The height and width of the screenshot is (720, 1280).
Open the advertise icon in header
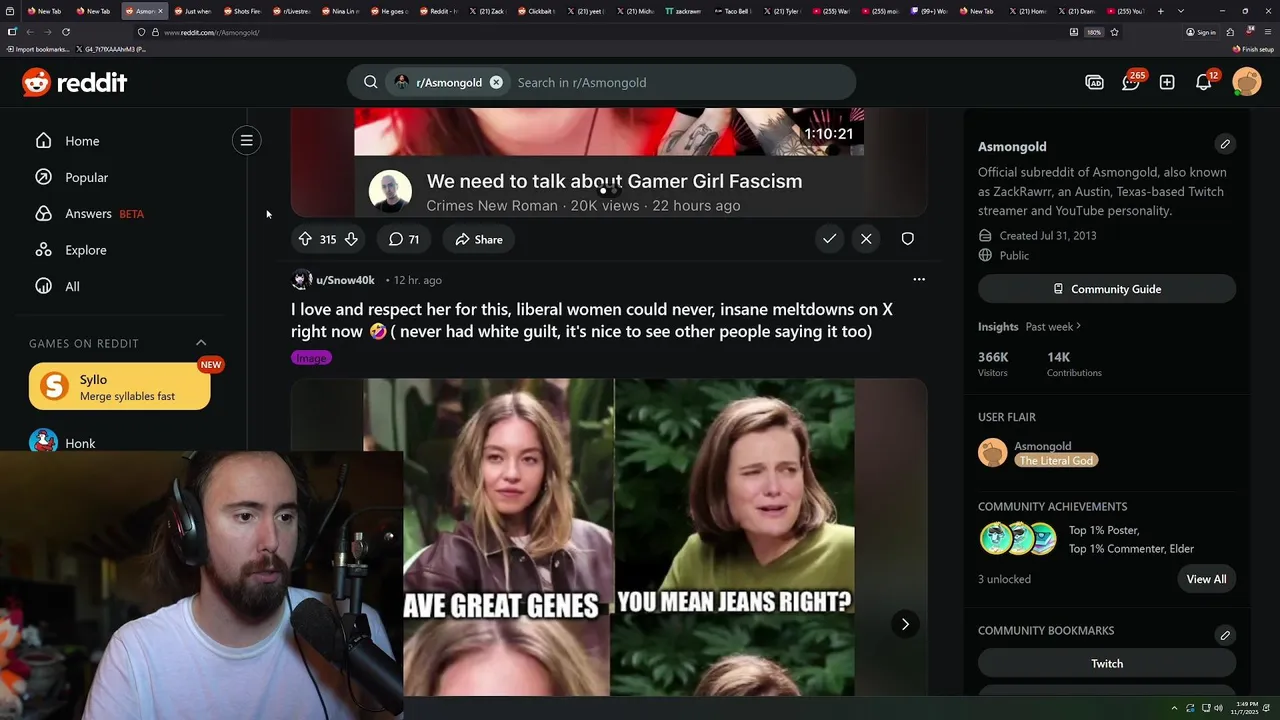click(x=1094, y=82)
